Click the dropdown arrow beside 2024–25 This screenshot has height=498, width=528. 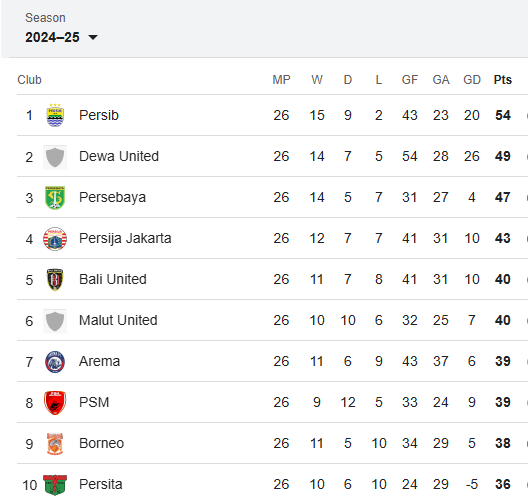click(x=93, y=37)
